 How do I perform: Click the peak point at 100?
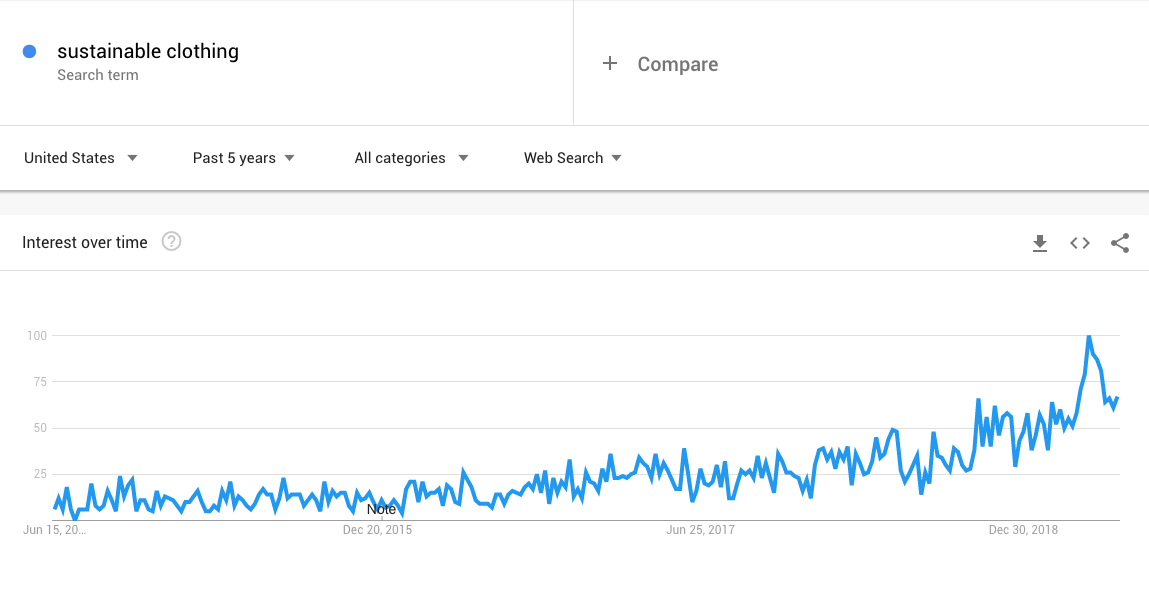coord(1089,336)
